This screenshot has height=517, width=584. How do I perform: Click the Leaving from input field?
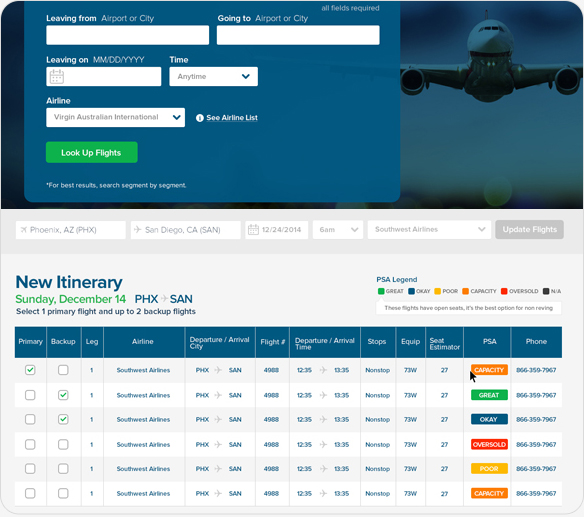[127, 35]
